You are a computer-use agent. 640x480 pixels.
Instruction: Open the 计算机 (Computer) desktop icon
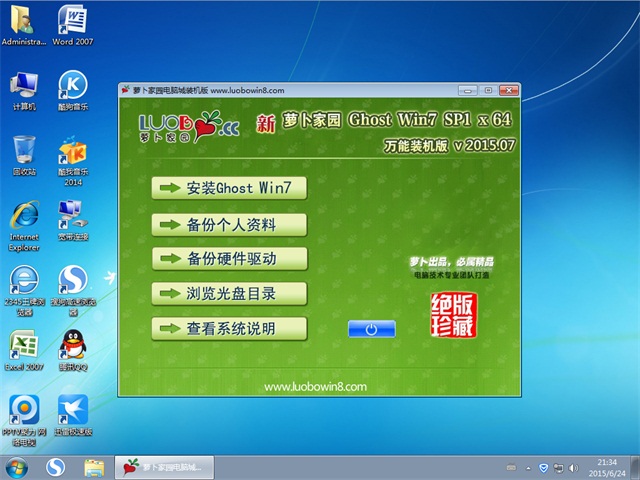(x=24, y=91)
